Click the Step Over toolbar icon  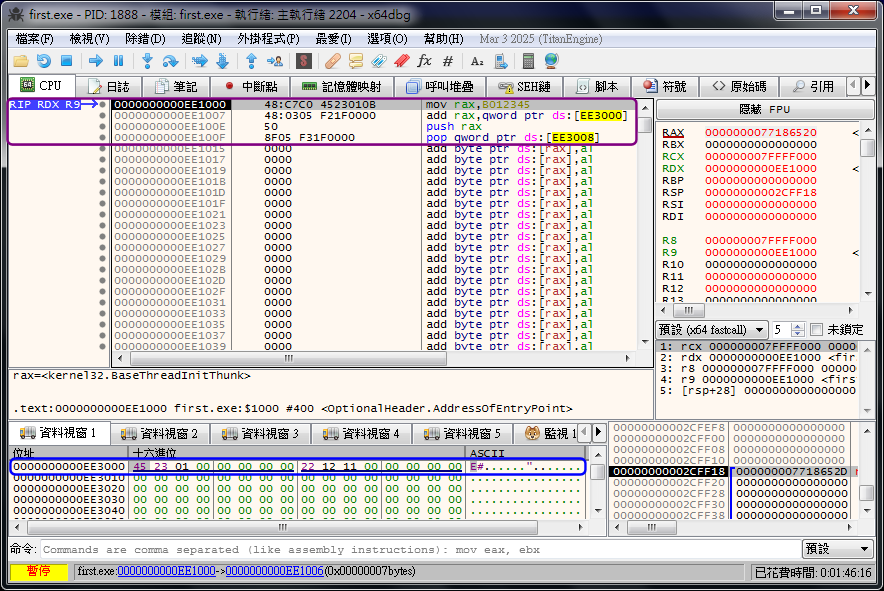click(170, 61)
